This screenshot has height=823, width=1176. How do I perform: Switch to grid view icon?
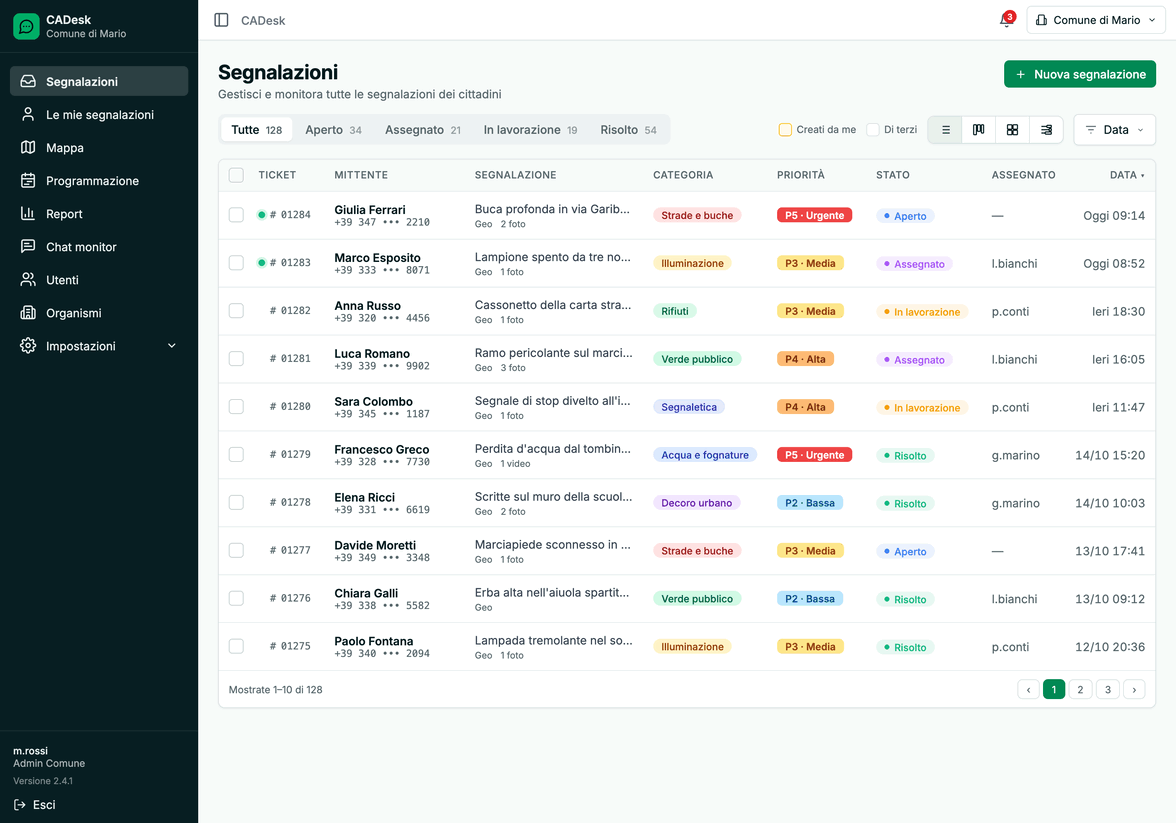click(x=1012, y=130)
